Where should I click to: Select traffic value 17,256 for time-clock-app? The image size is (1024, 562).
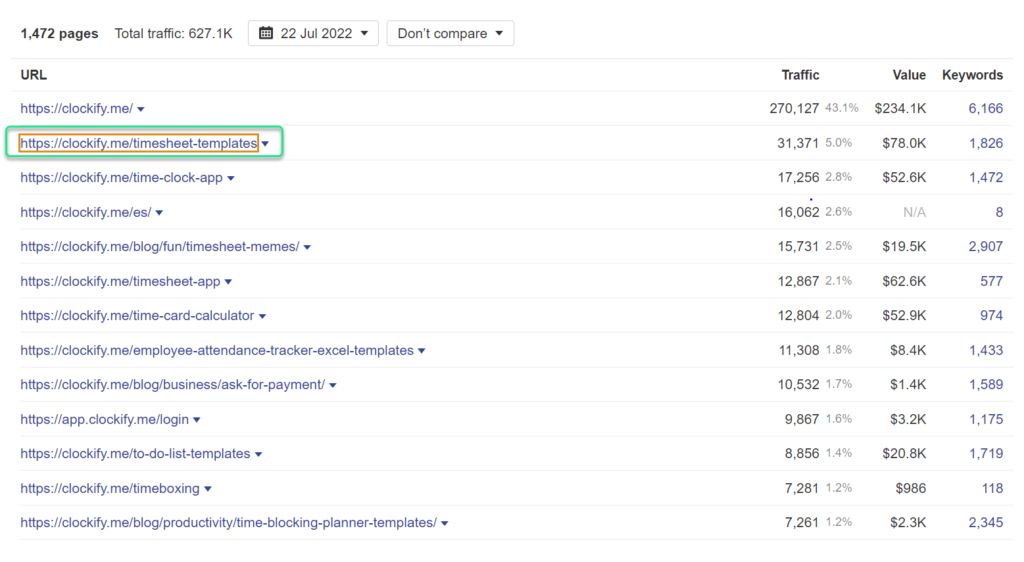[x=798, y=178]
